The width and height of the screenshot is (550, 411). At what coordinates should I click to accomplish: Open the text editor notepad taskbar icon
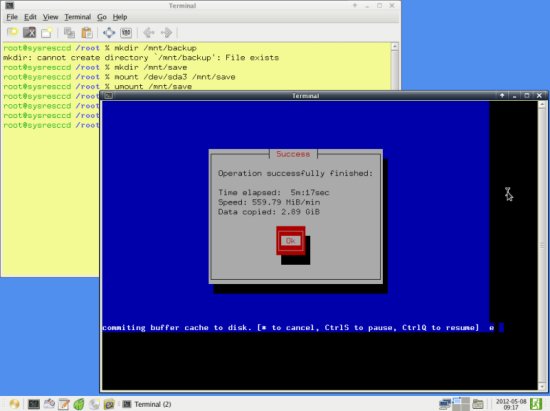(x=64, y=404)
